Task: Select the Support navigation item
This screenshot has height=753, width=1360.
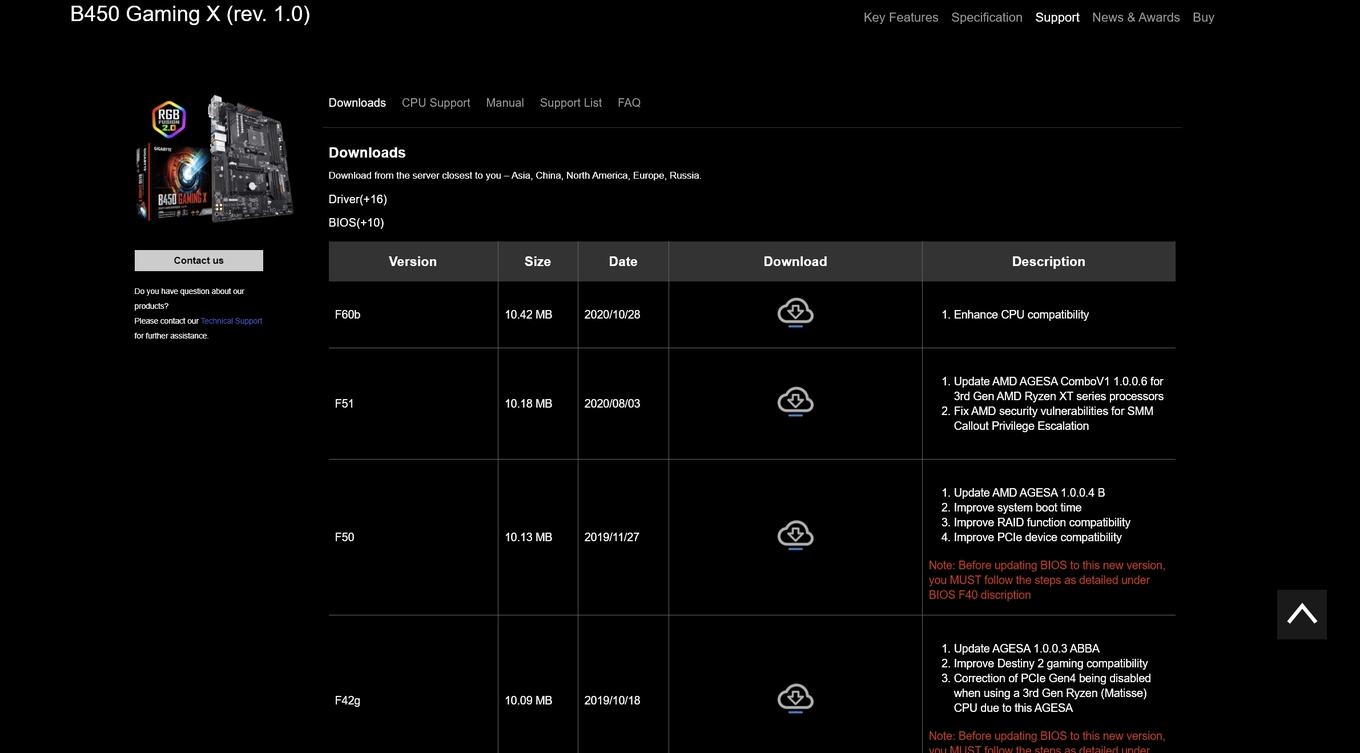Action: 1057,17
